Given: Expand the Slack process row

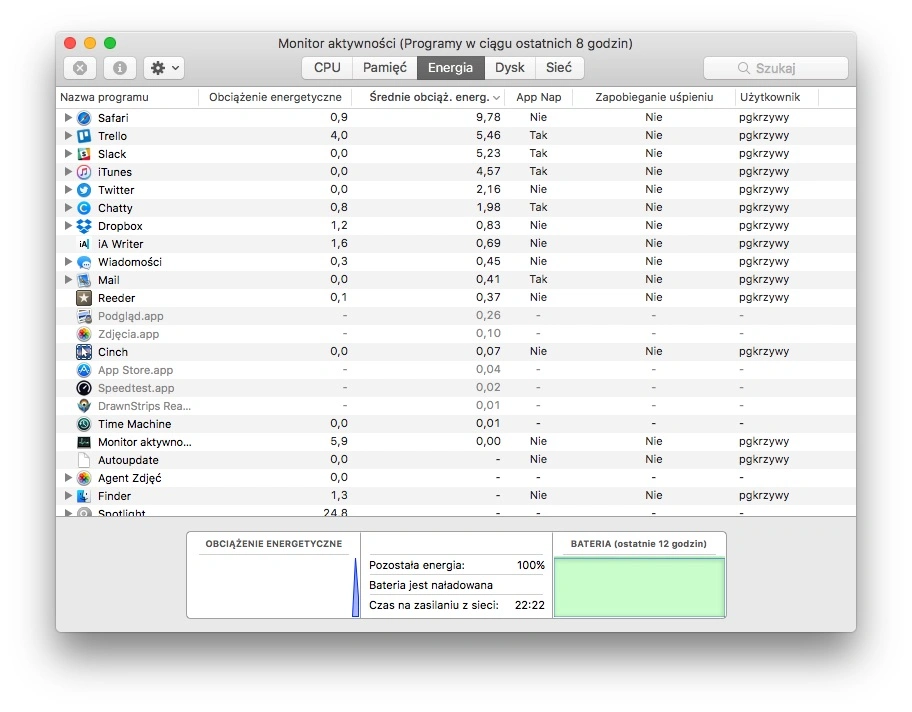Looking at the screenshot, I should 67,154.
